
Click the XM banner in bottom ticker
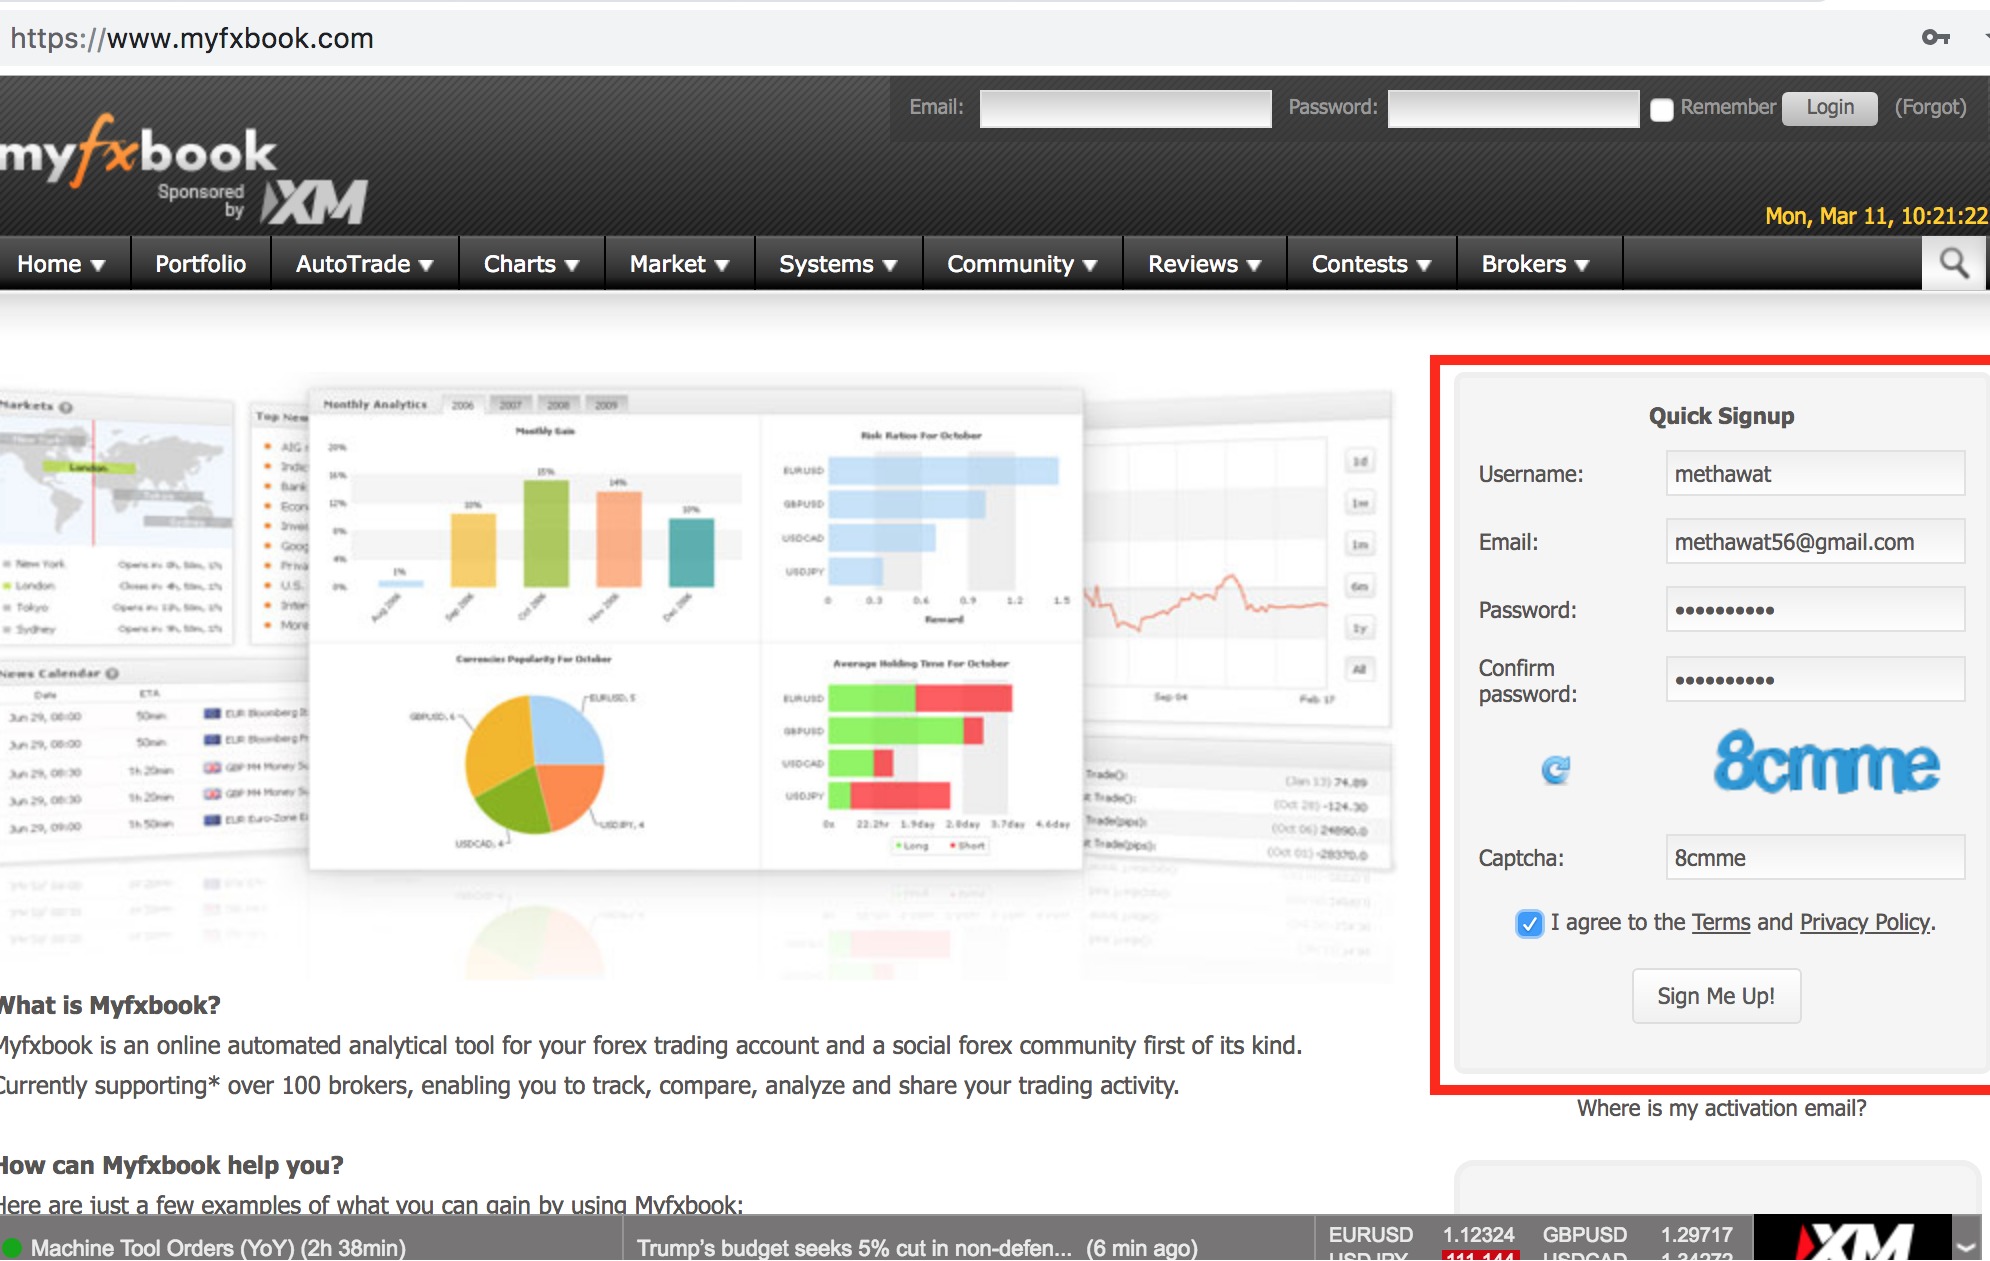pos(1853,1238)
